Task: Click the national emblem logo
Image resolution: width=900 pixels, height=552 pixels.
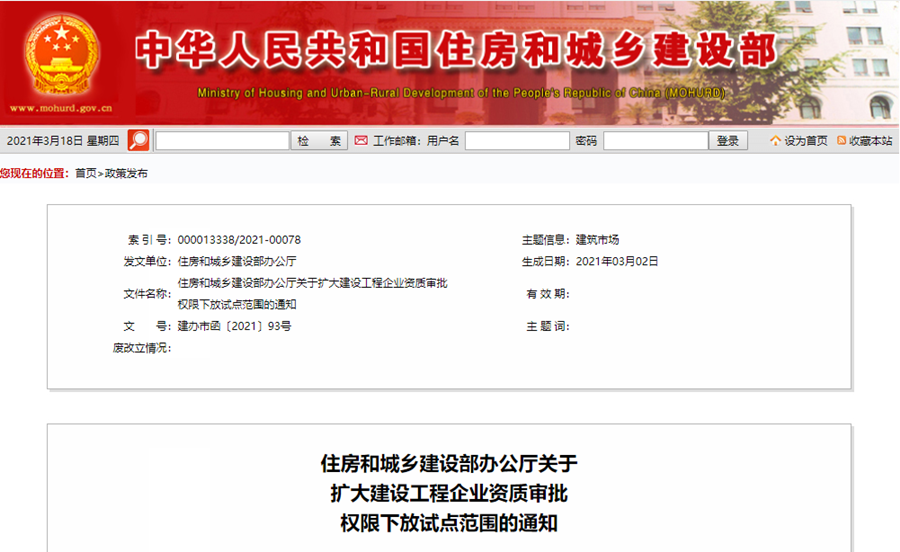Action: [61, 56]
